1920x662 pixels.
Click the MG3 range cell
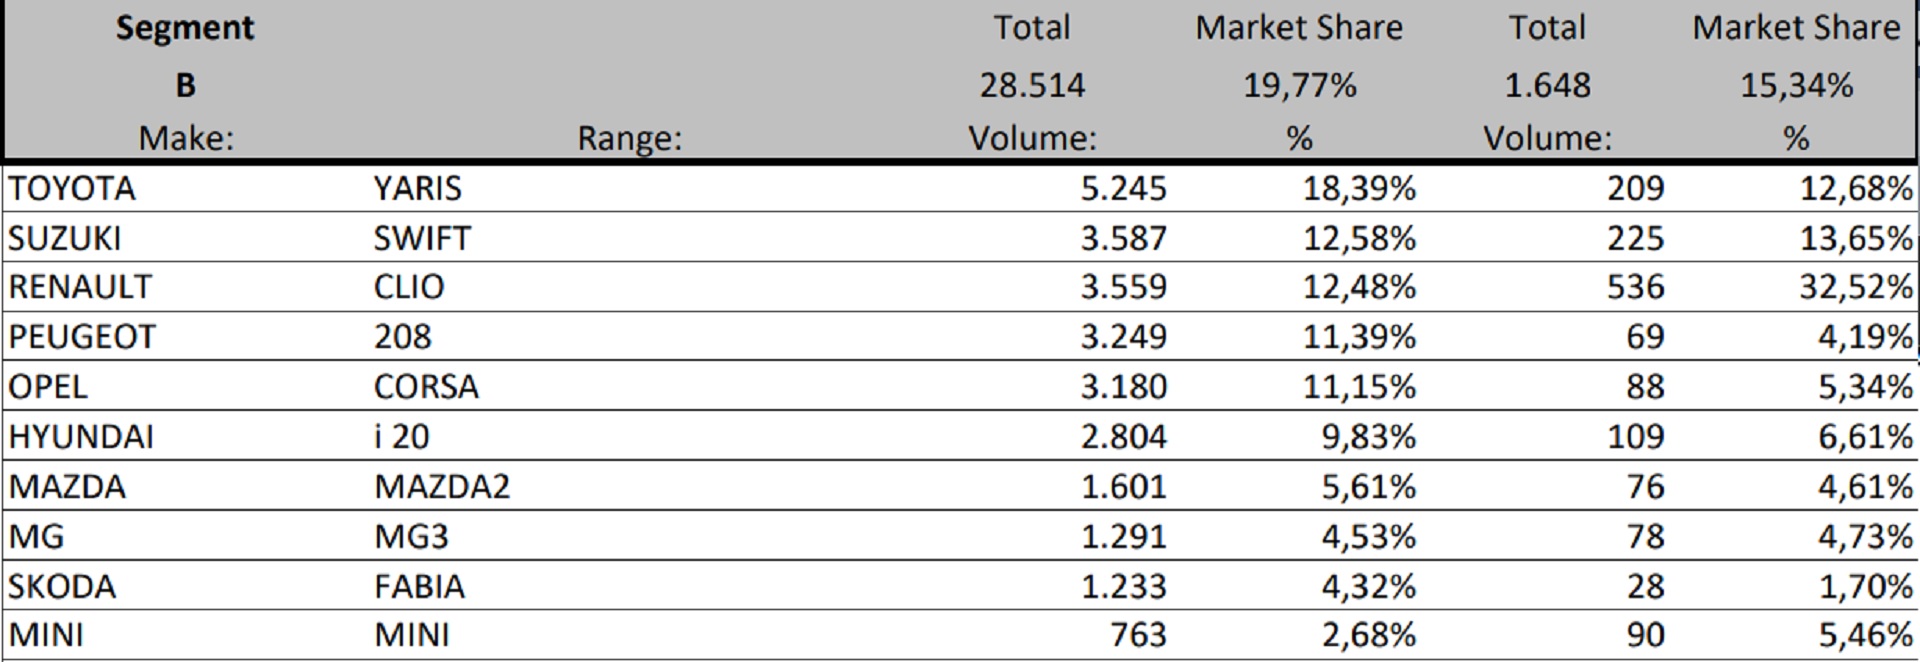pyautogui.click(x=411, y=537)
